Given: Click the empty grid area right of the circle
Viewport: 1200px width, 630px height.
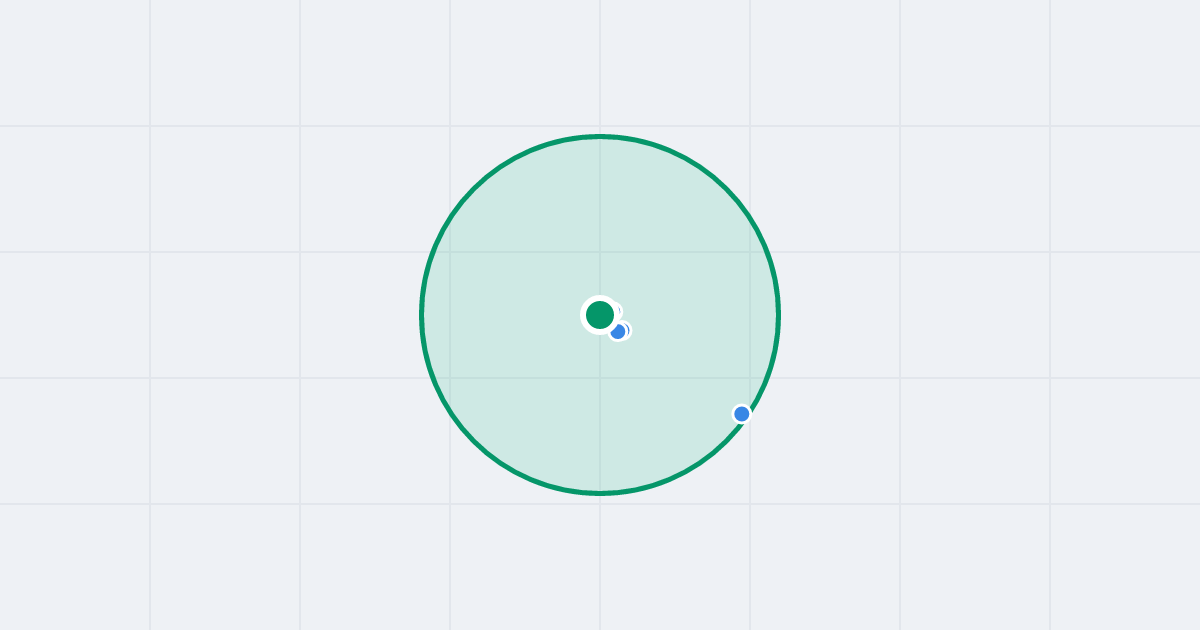Looking at the screenshot, I should (x=990, y=315).
